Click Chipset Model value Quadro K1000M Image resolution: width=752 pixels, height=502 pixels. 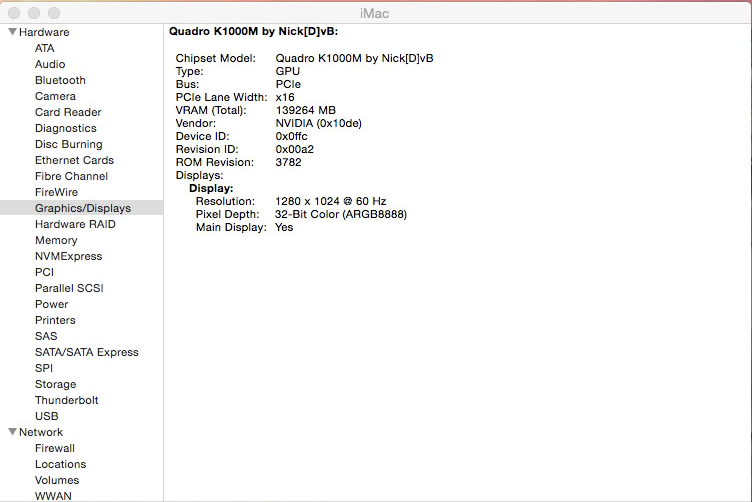(354, 58)
